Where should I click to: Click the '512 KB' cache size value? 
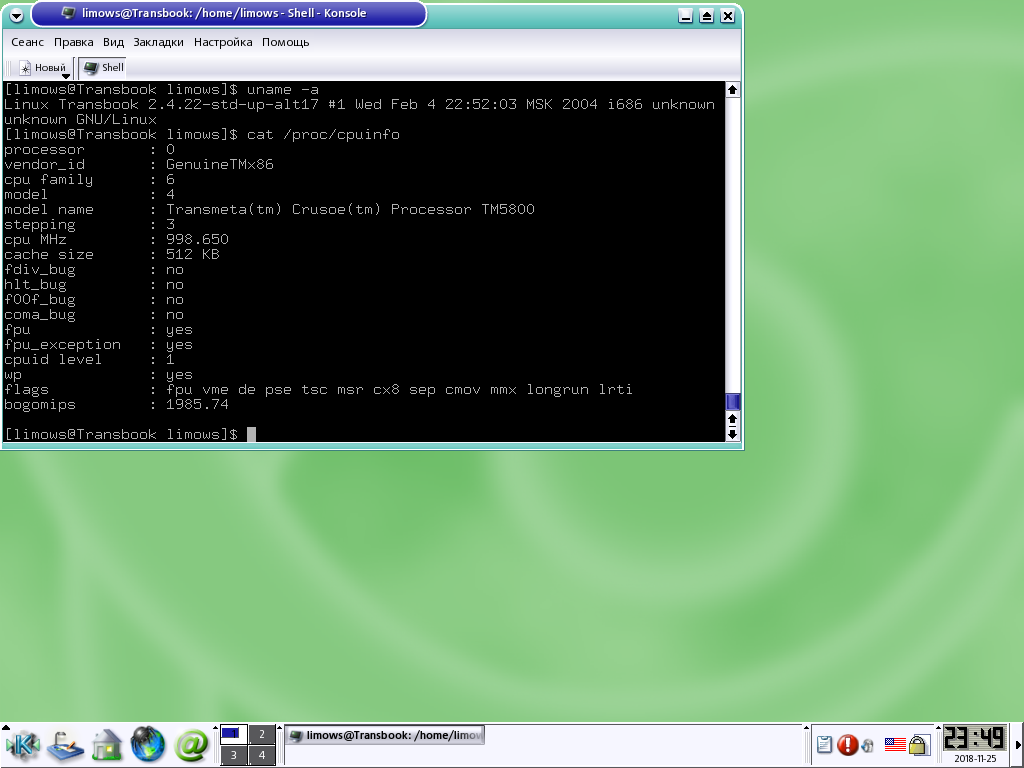pos(193,255)
